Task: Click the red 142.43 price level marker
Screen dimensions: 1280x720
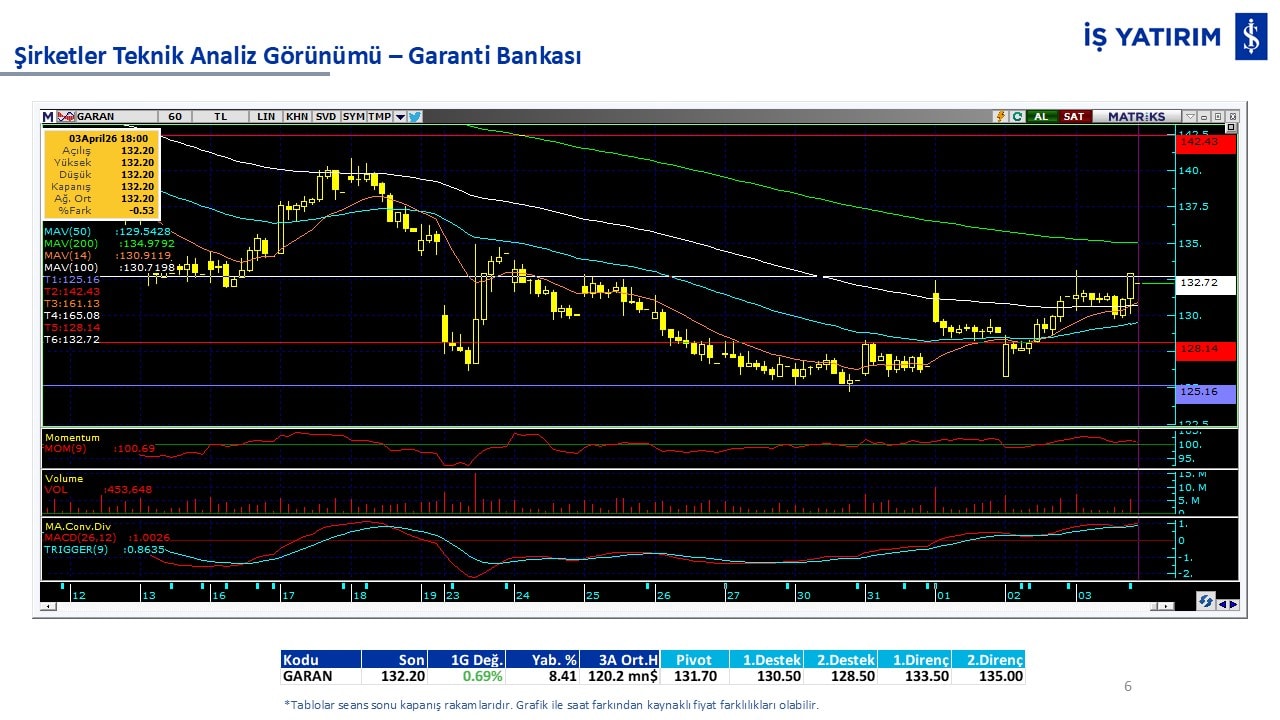Action: [x=1206, y=143]
